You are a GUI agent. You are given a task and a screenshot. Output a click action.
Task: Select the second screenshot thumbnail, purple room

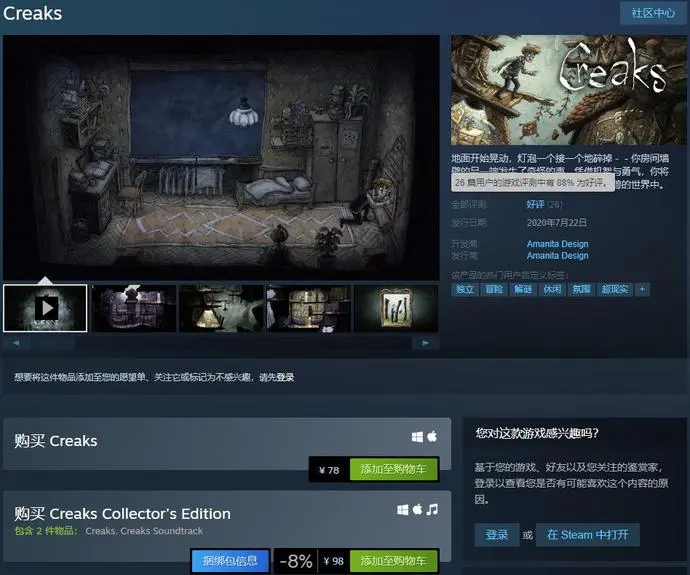(x=134, y=308)
